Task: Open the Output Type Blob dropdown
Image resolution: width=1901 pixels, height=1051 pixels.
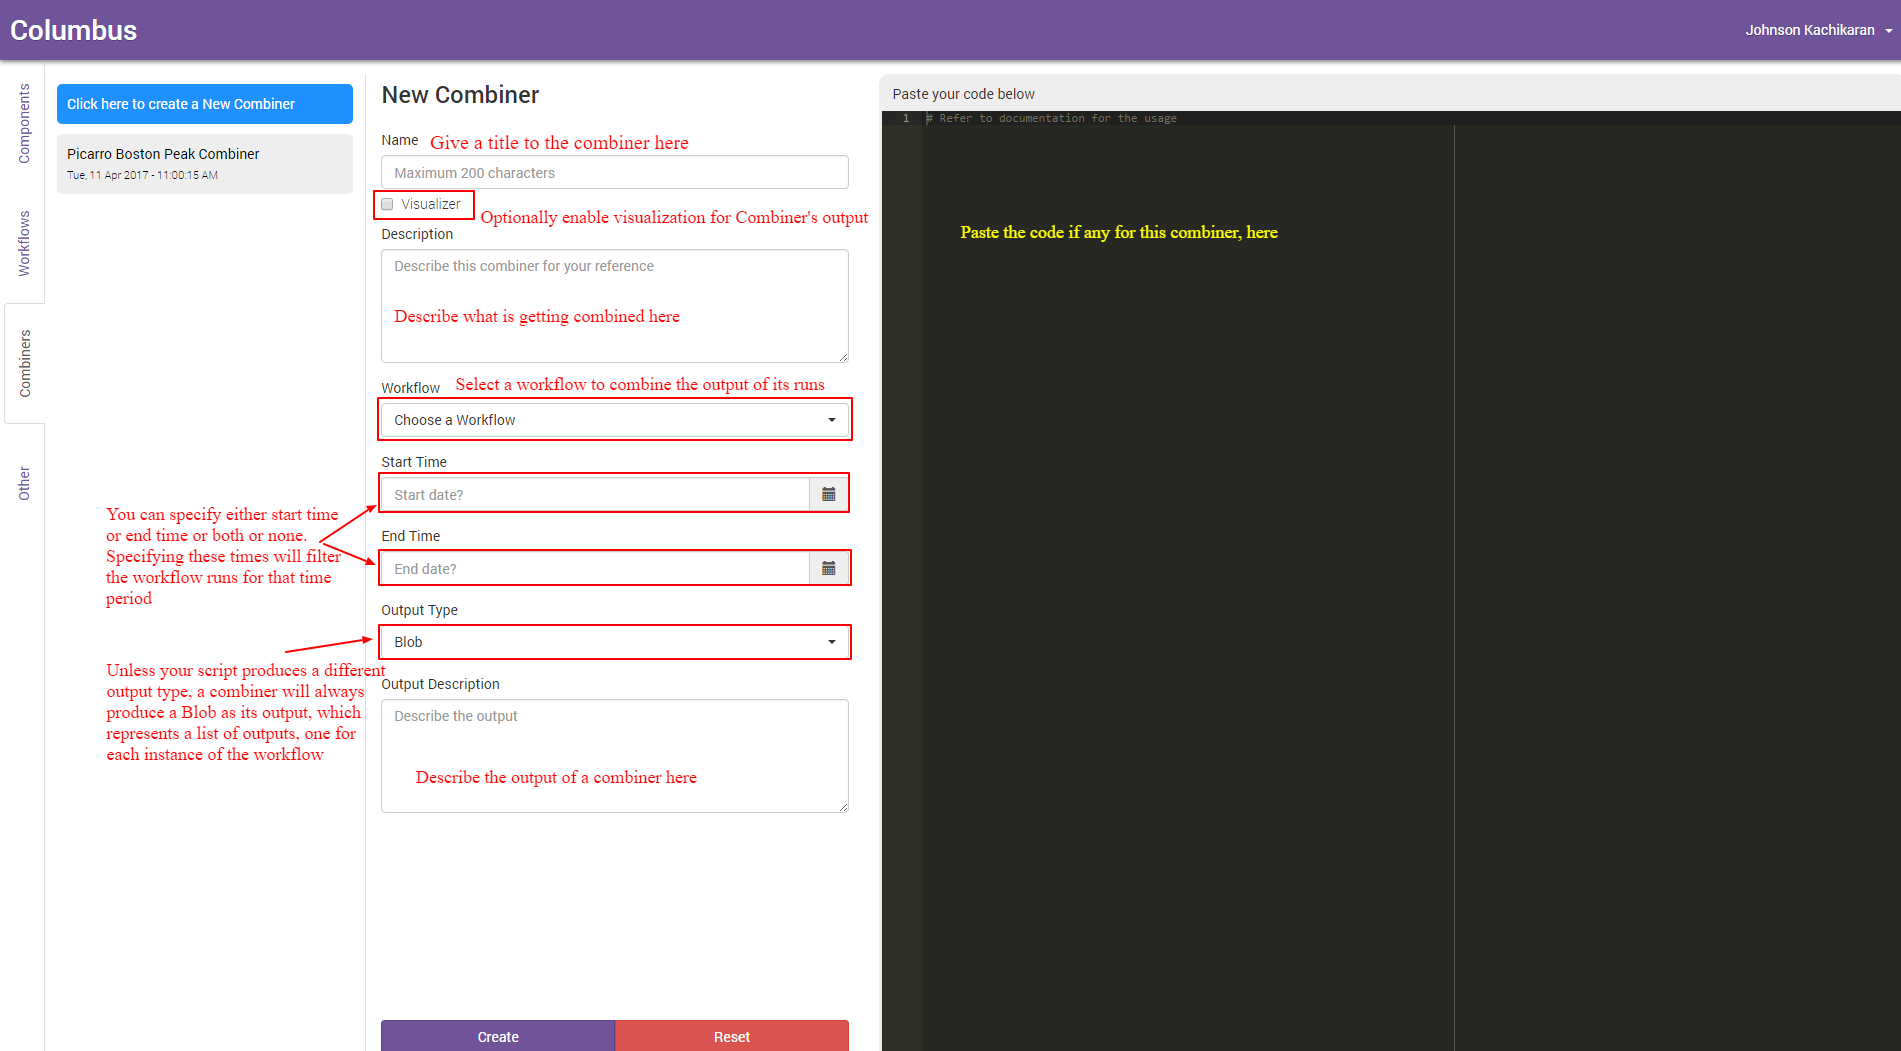Action: click(x=614, y=642)
